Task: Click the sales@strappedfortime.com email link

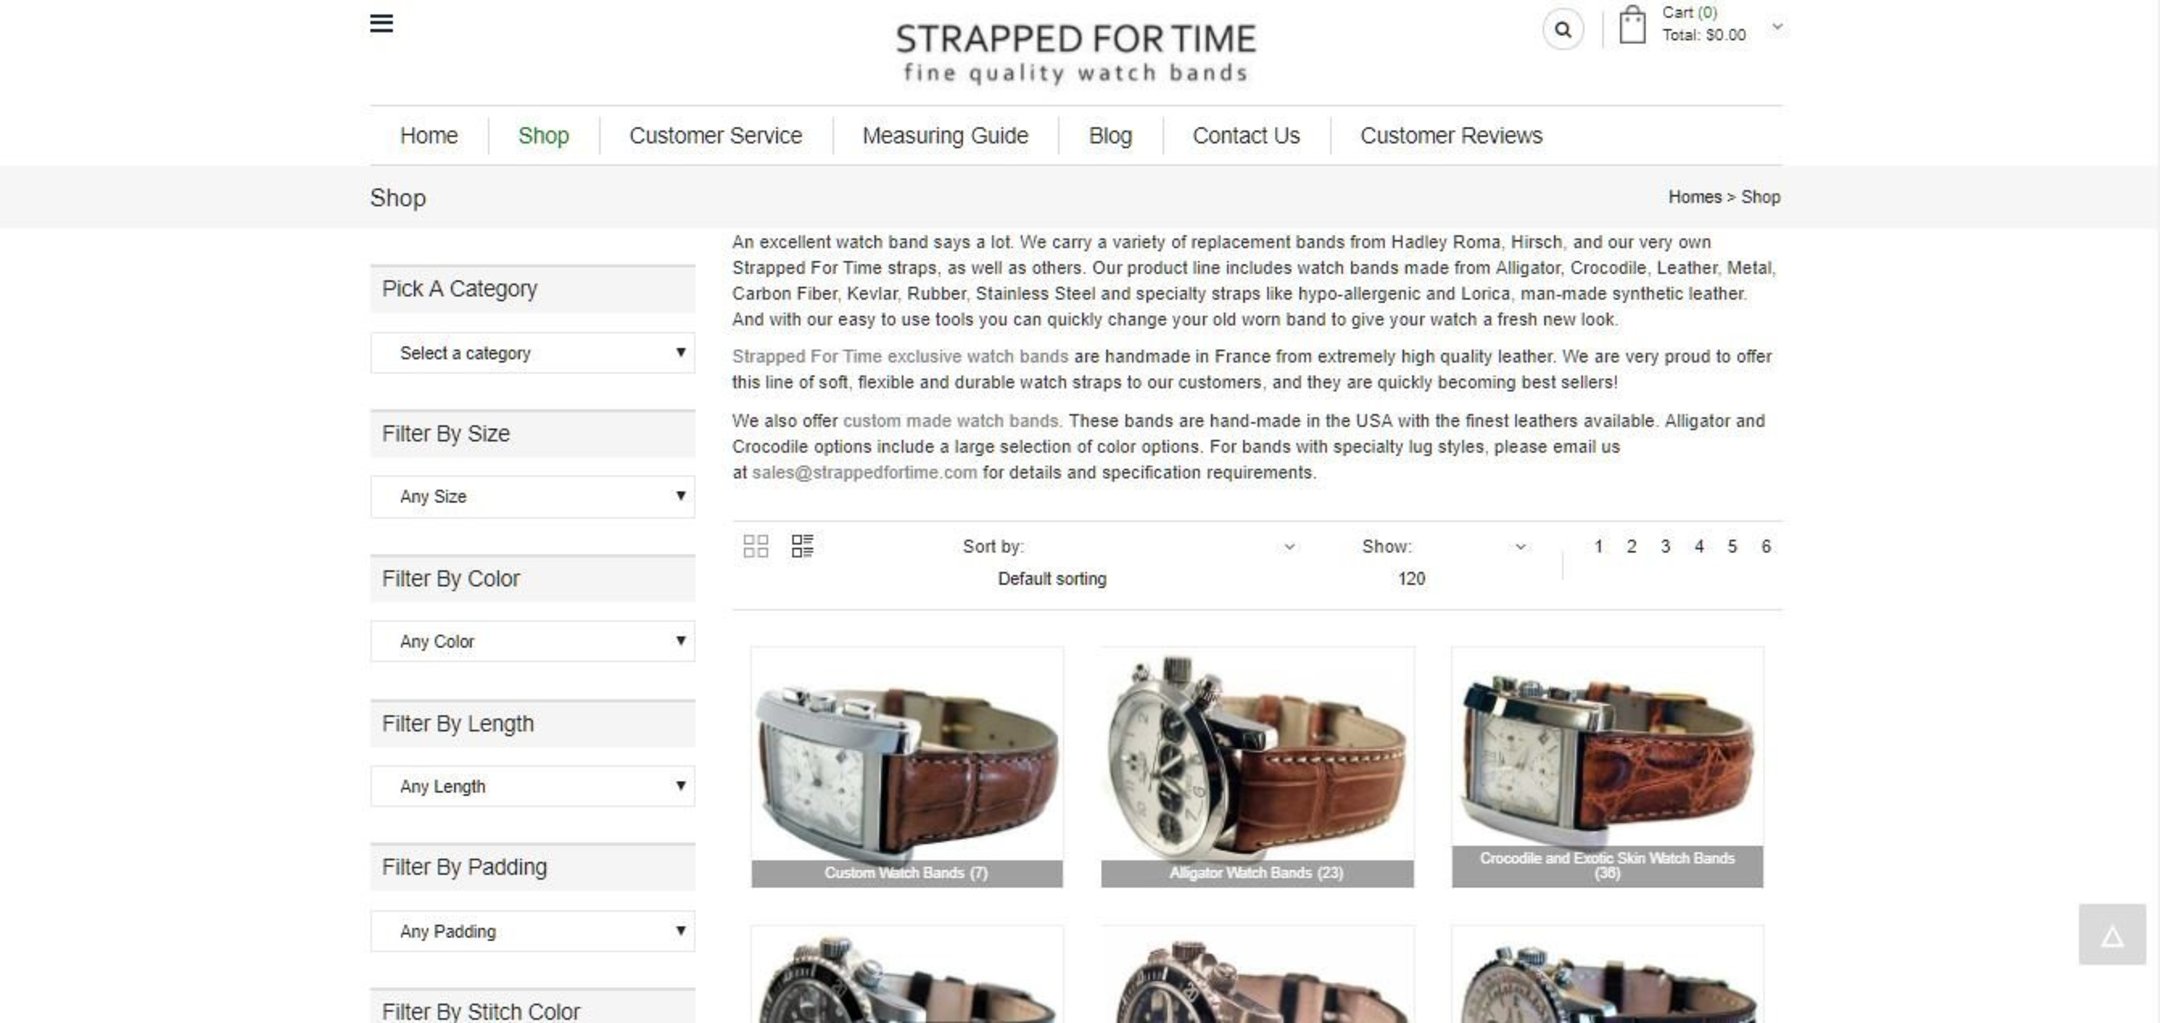Action: tap(864, 473)
